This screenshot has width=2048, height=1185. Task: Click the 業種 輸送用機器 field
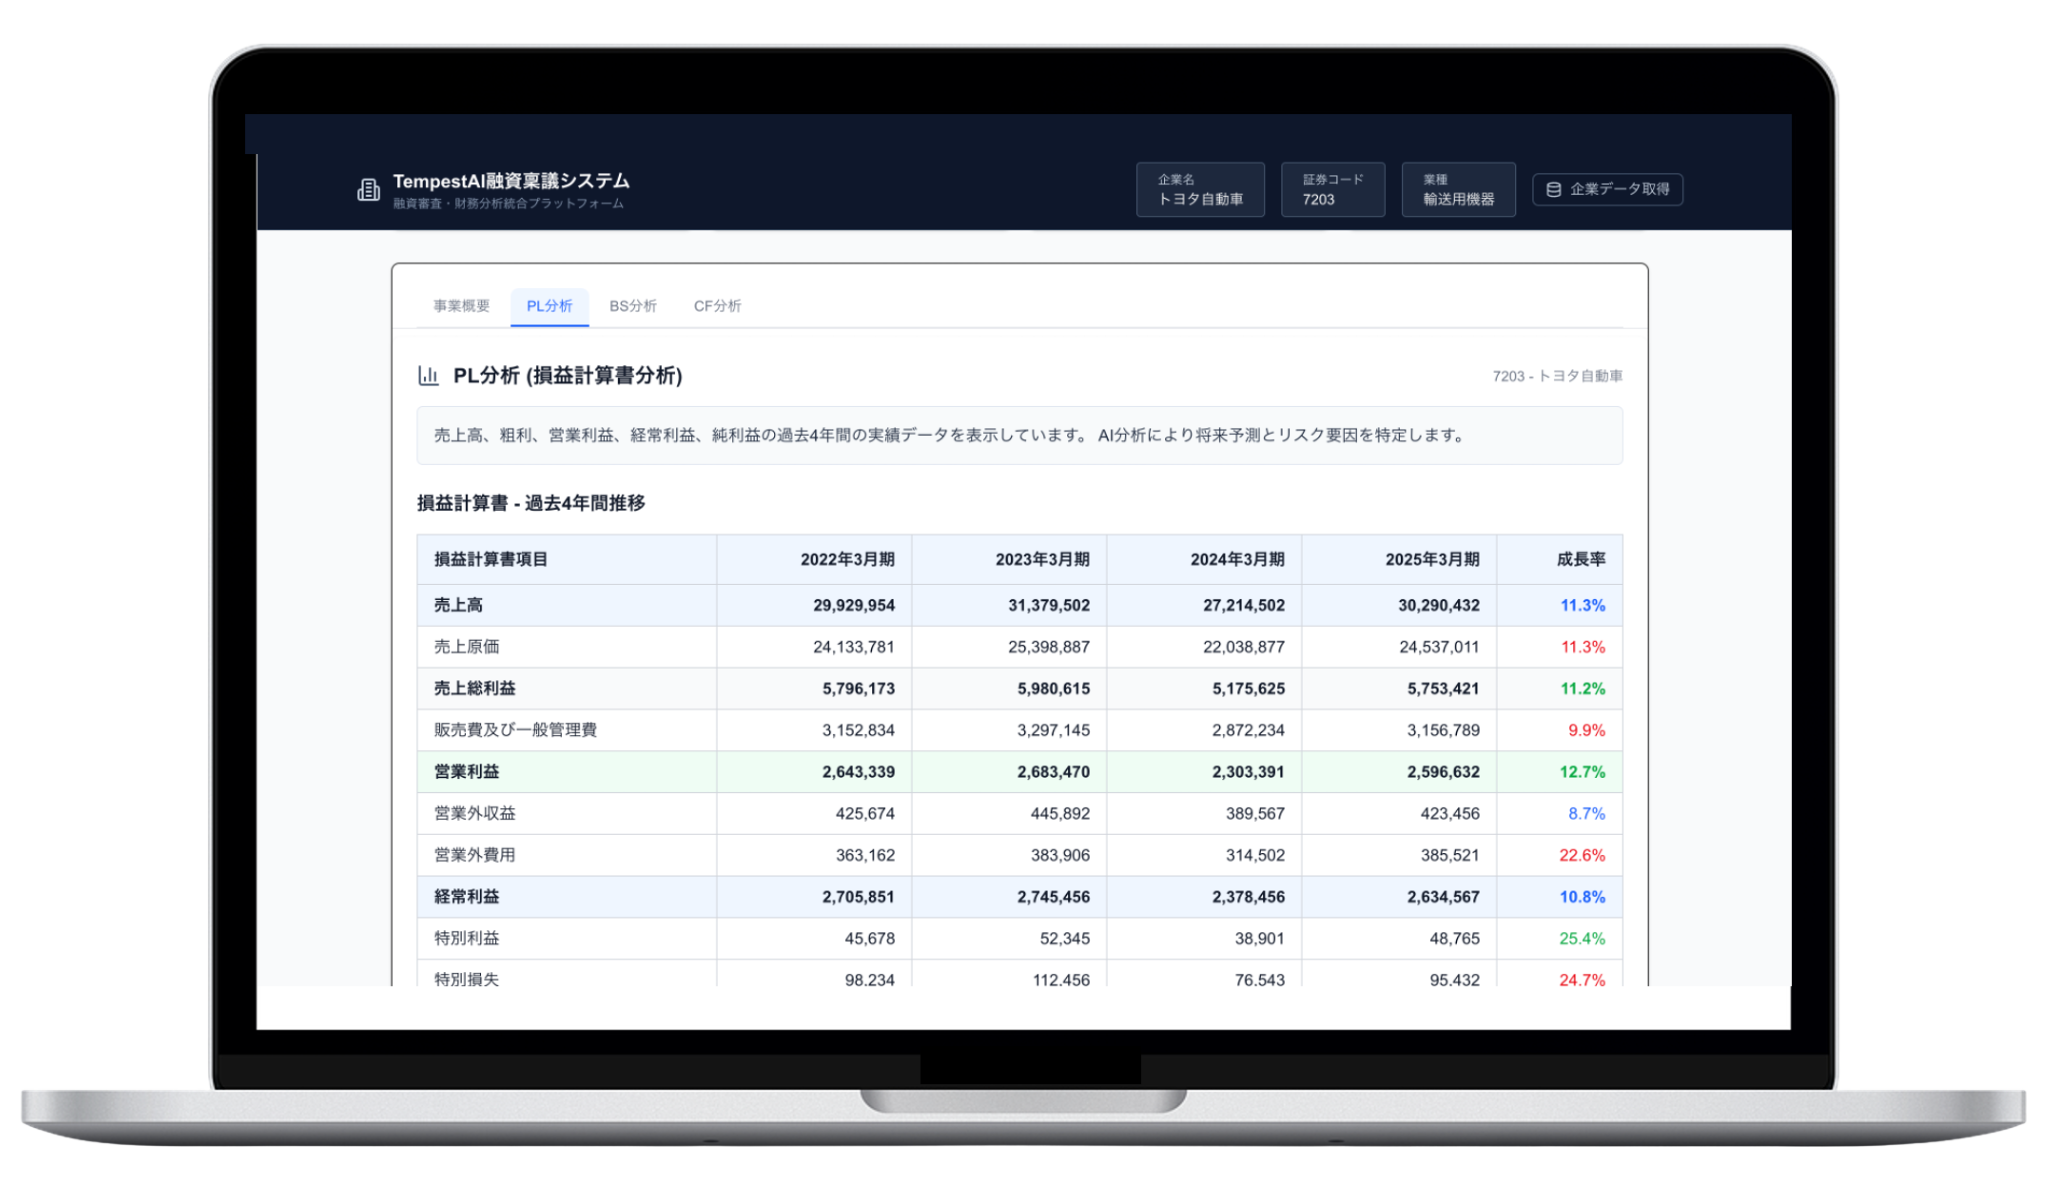[1458, 190]
